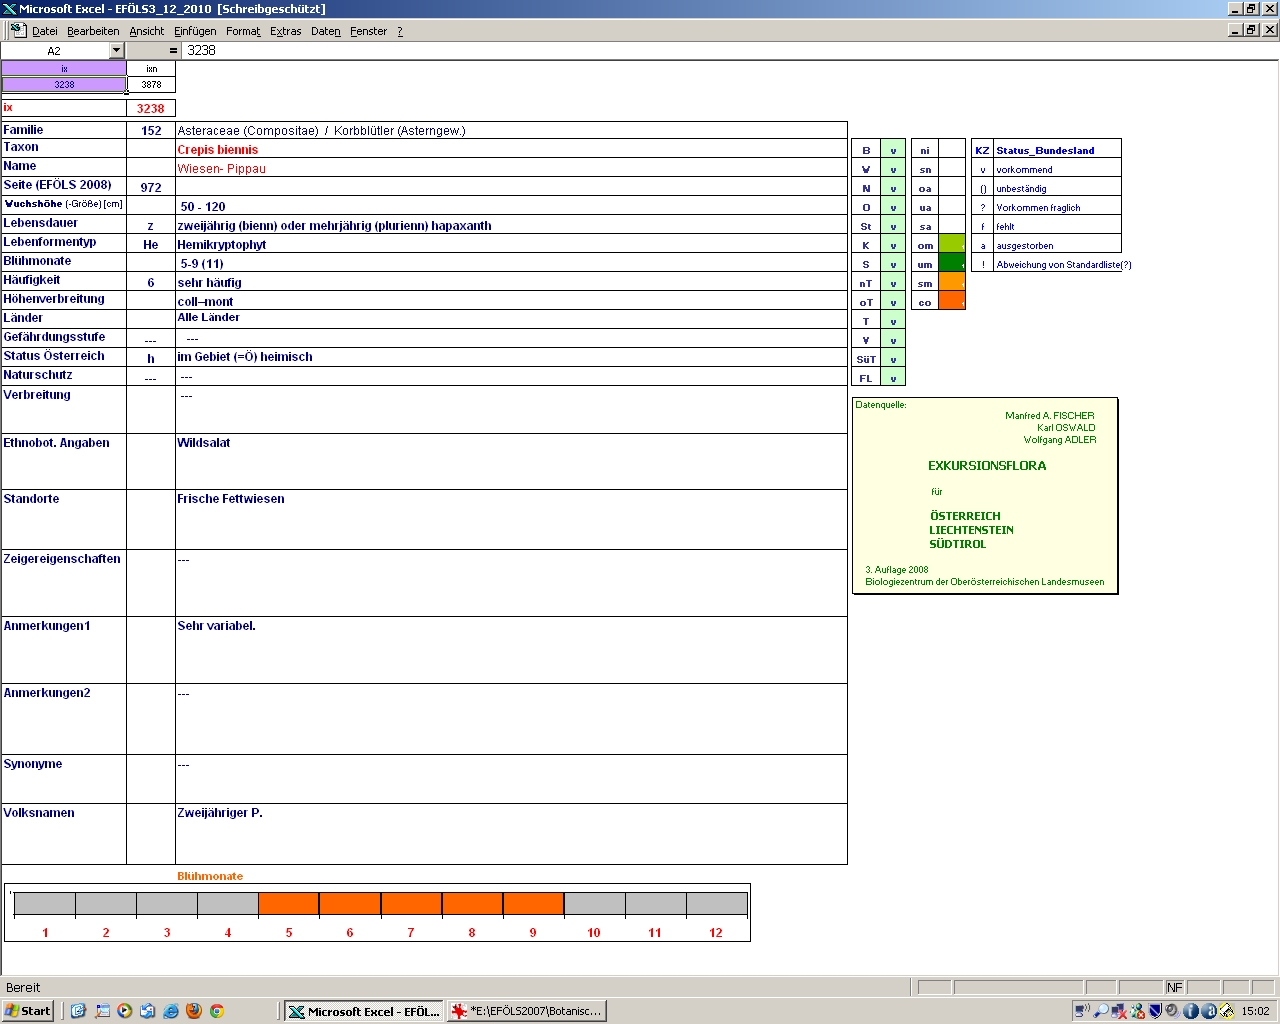Viewport: 1280px width, 1024px height.
Task: Select the Volksnamen cell Zweijähriger P.
Action: point(511,833)
